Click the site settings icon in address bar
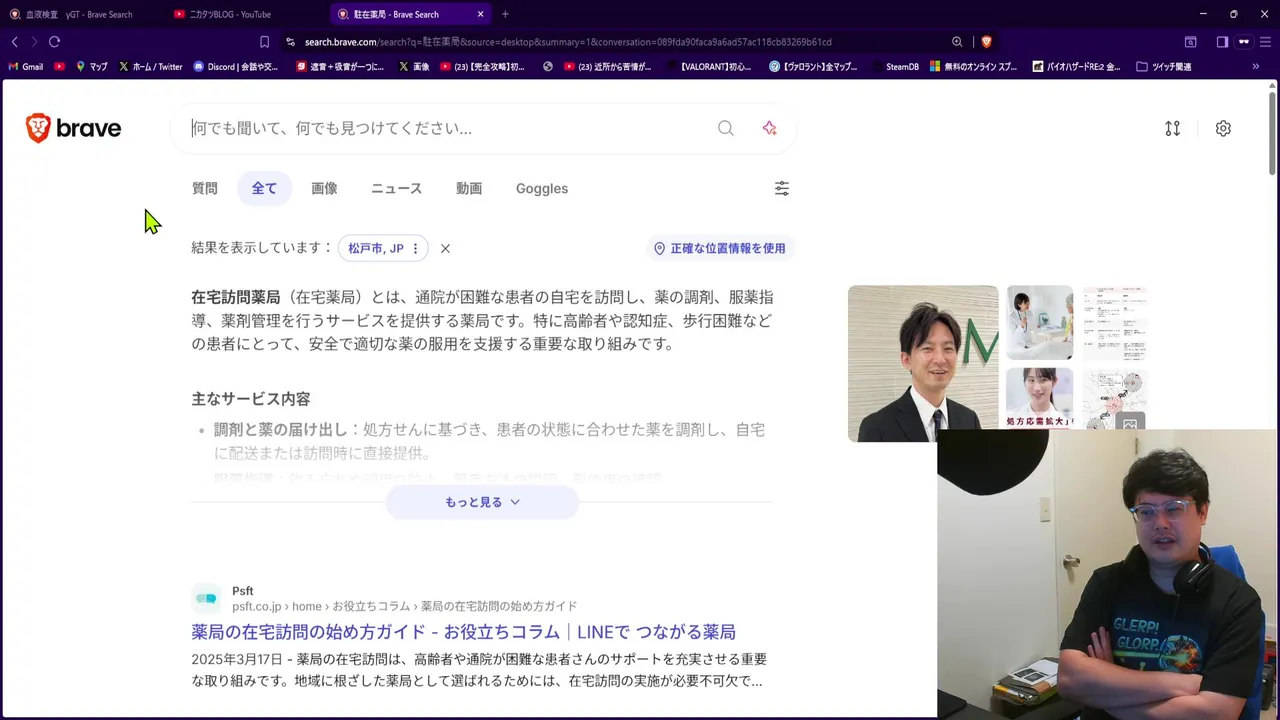Viewport: 1280px width, 720px height. tap(290, 42)
